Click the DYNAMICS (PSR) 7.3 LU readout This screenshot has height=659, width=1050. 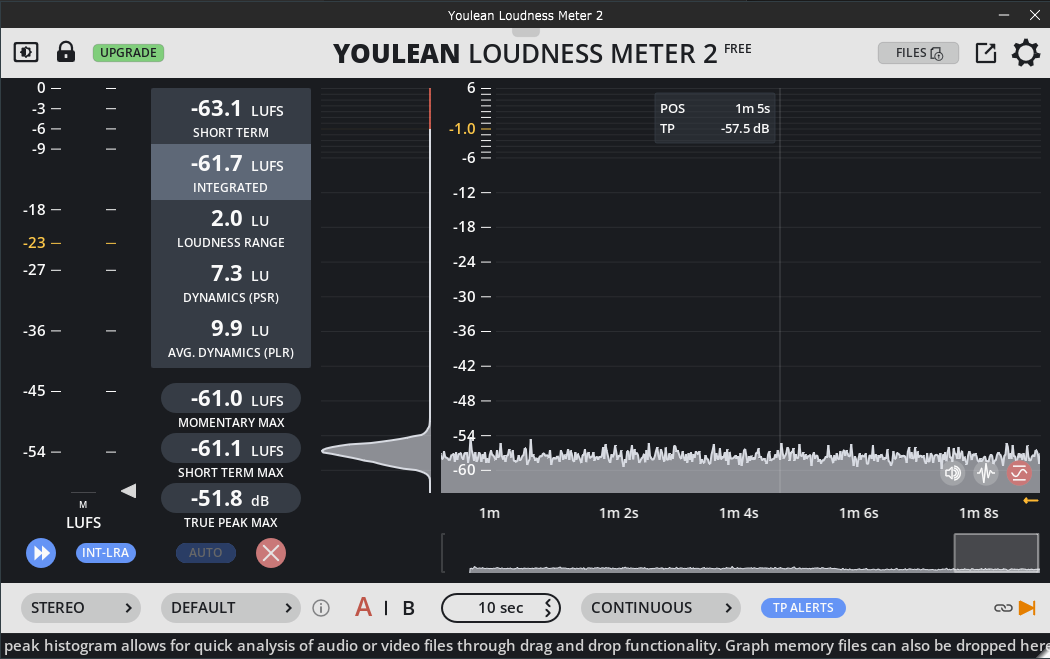point(231,283)
